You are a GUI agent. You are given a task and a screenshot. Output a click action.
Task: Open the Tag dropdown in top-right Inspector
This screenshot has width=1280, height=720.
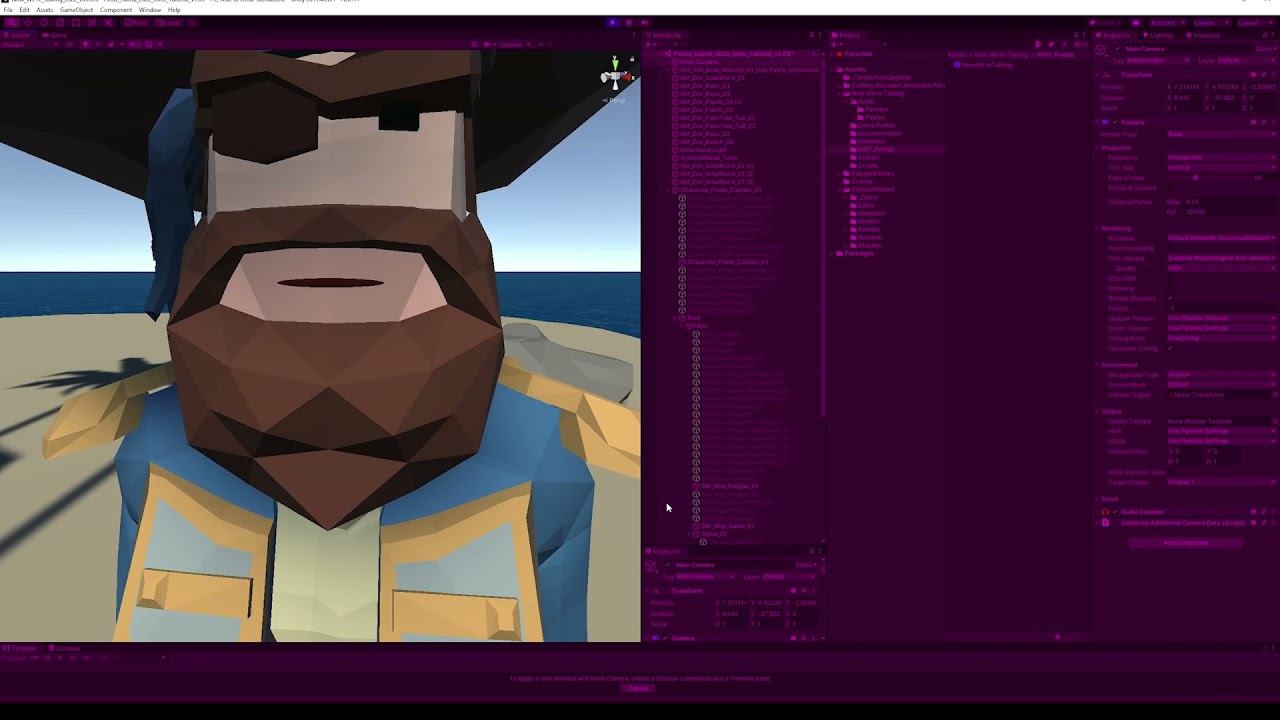coord(1158,60)
